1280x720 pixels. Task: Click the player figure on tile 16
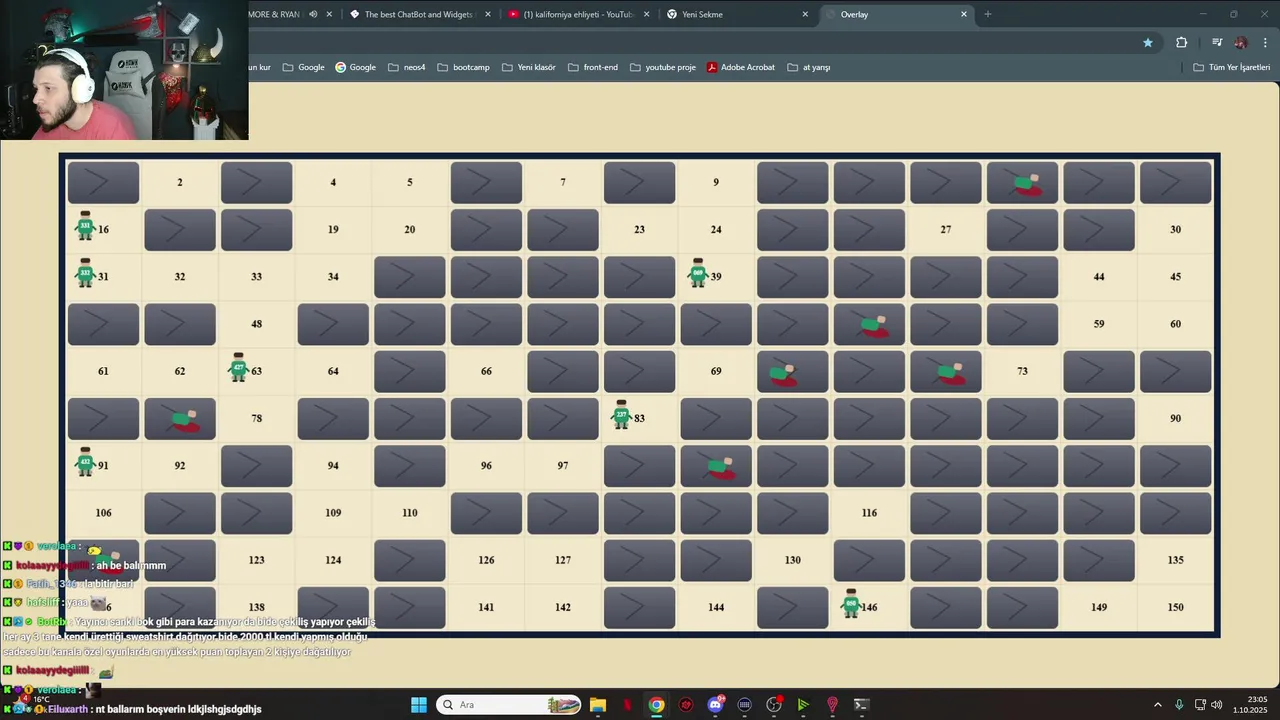(x=85, y=226)
